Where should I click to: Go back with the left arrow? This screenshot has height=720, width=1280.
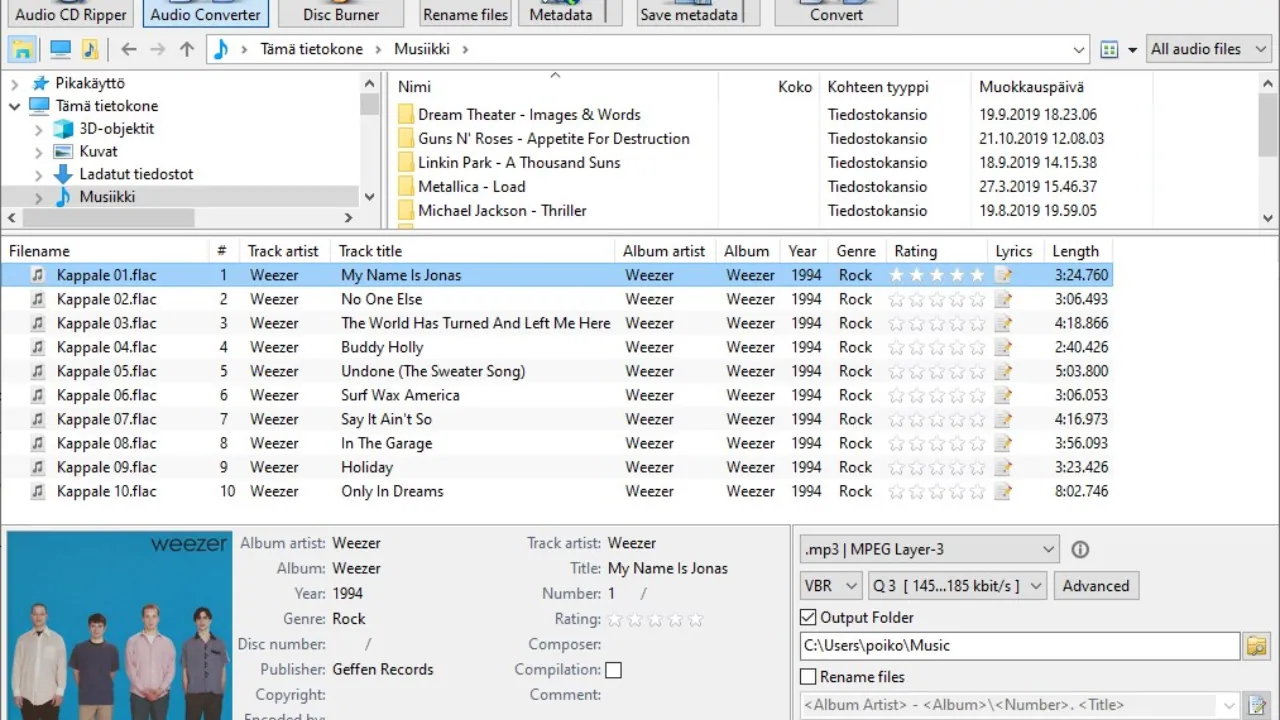(128, 49)
